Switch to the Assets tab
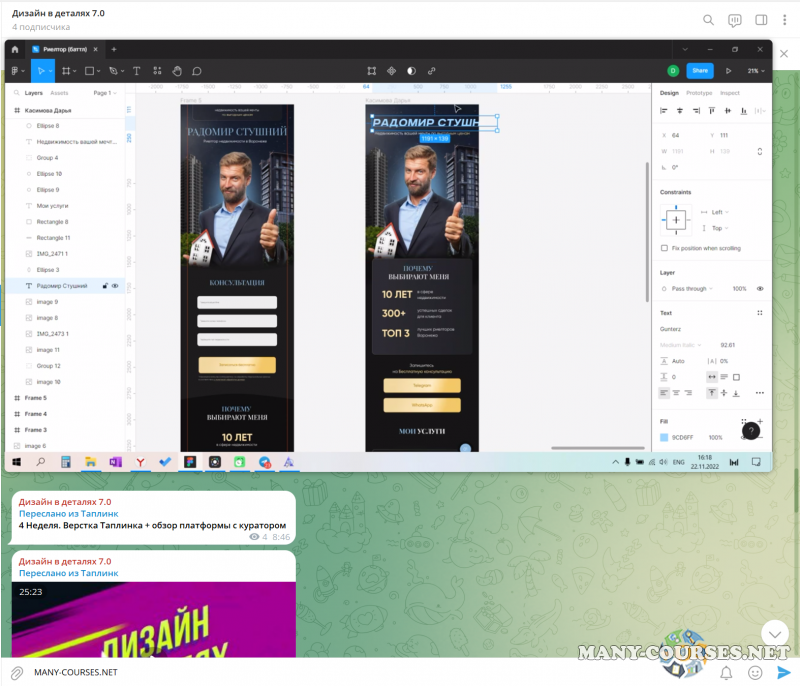 pyautogui.click(x=60, y=92)
